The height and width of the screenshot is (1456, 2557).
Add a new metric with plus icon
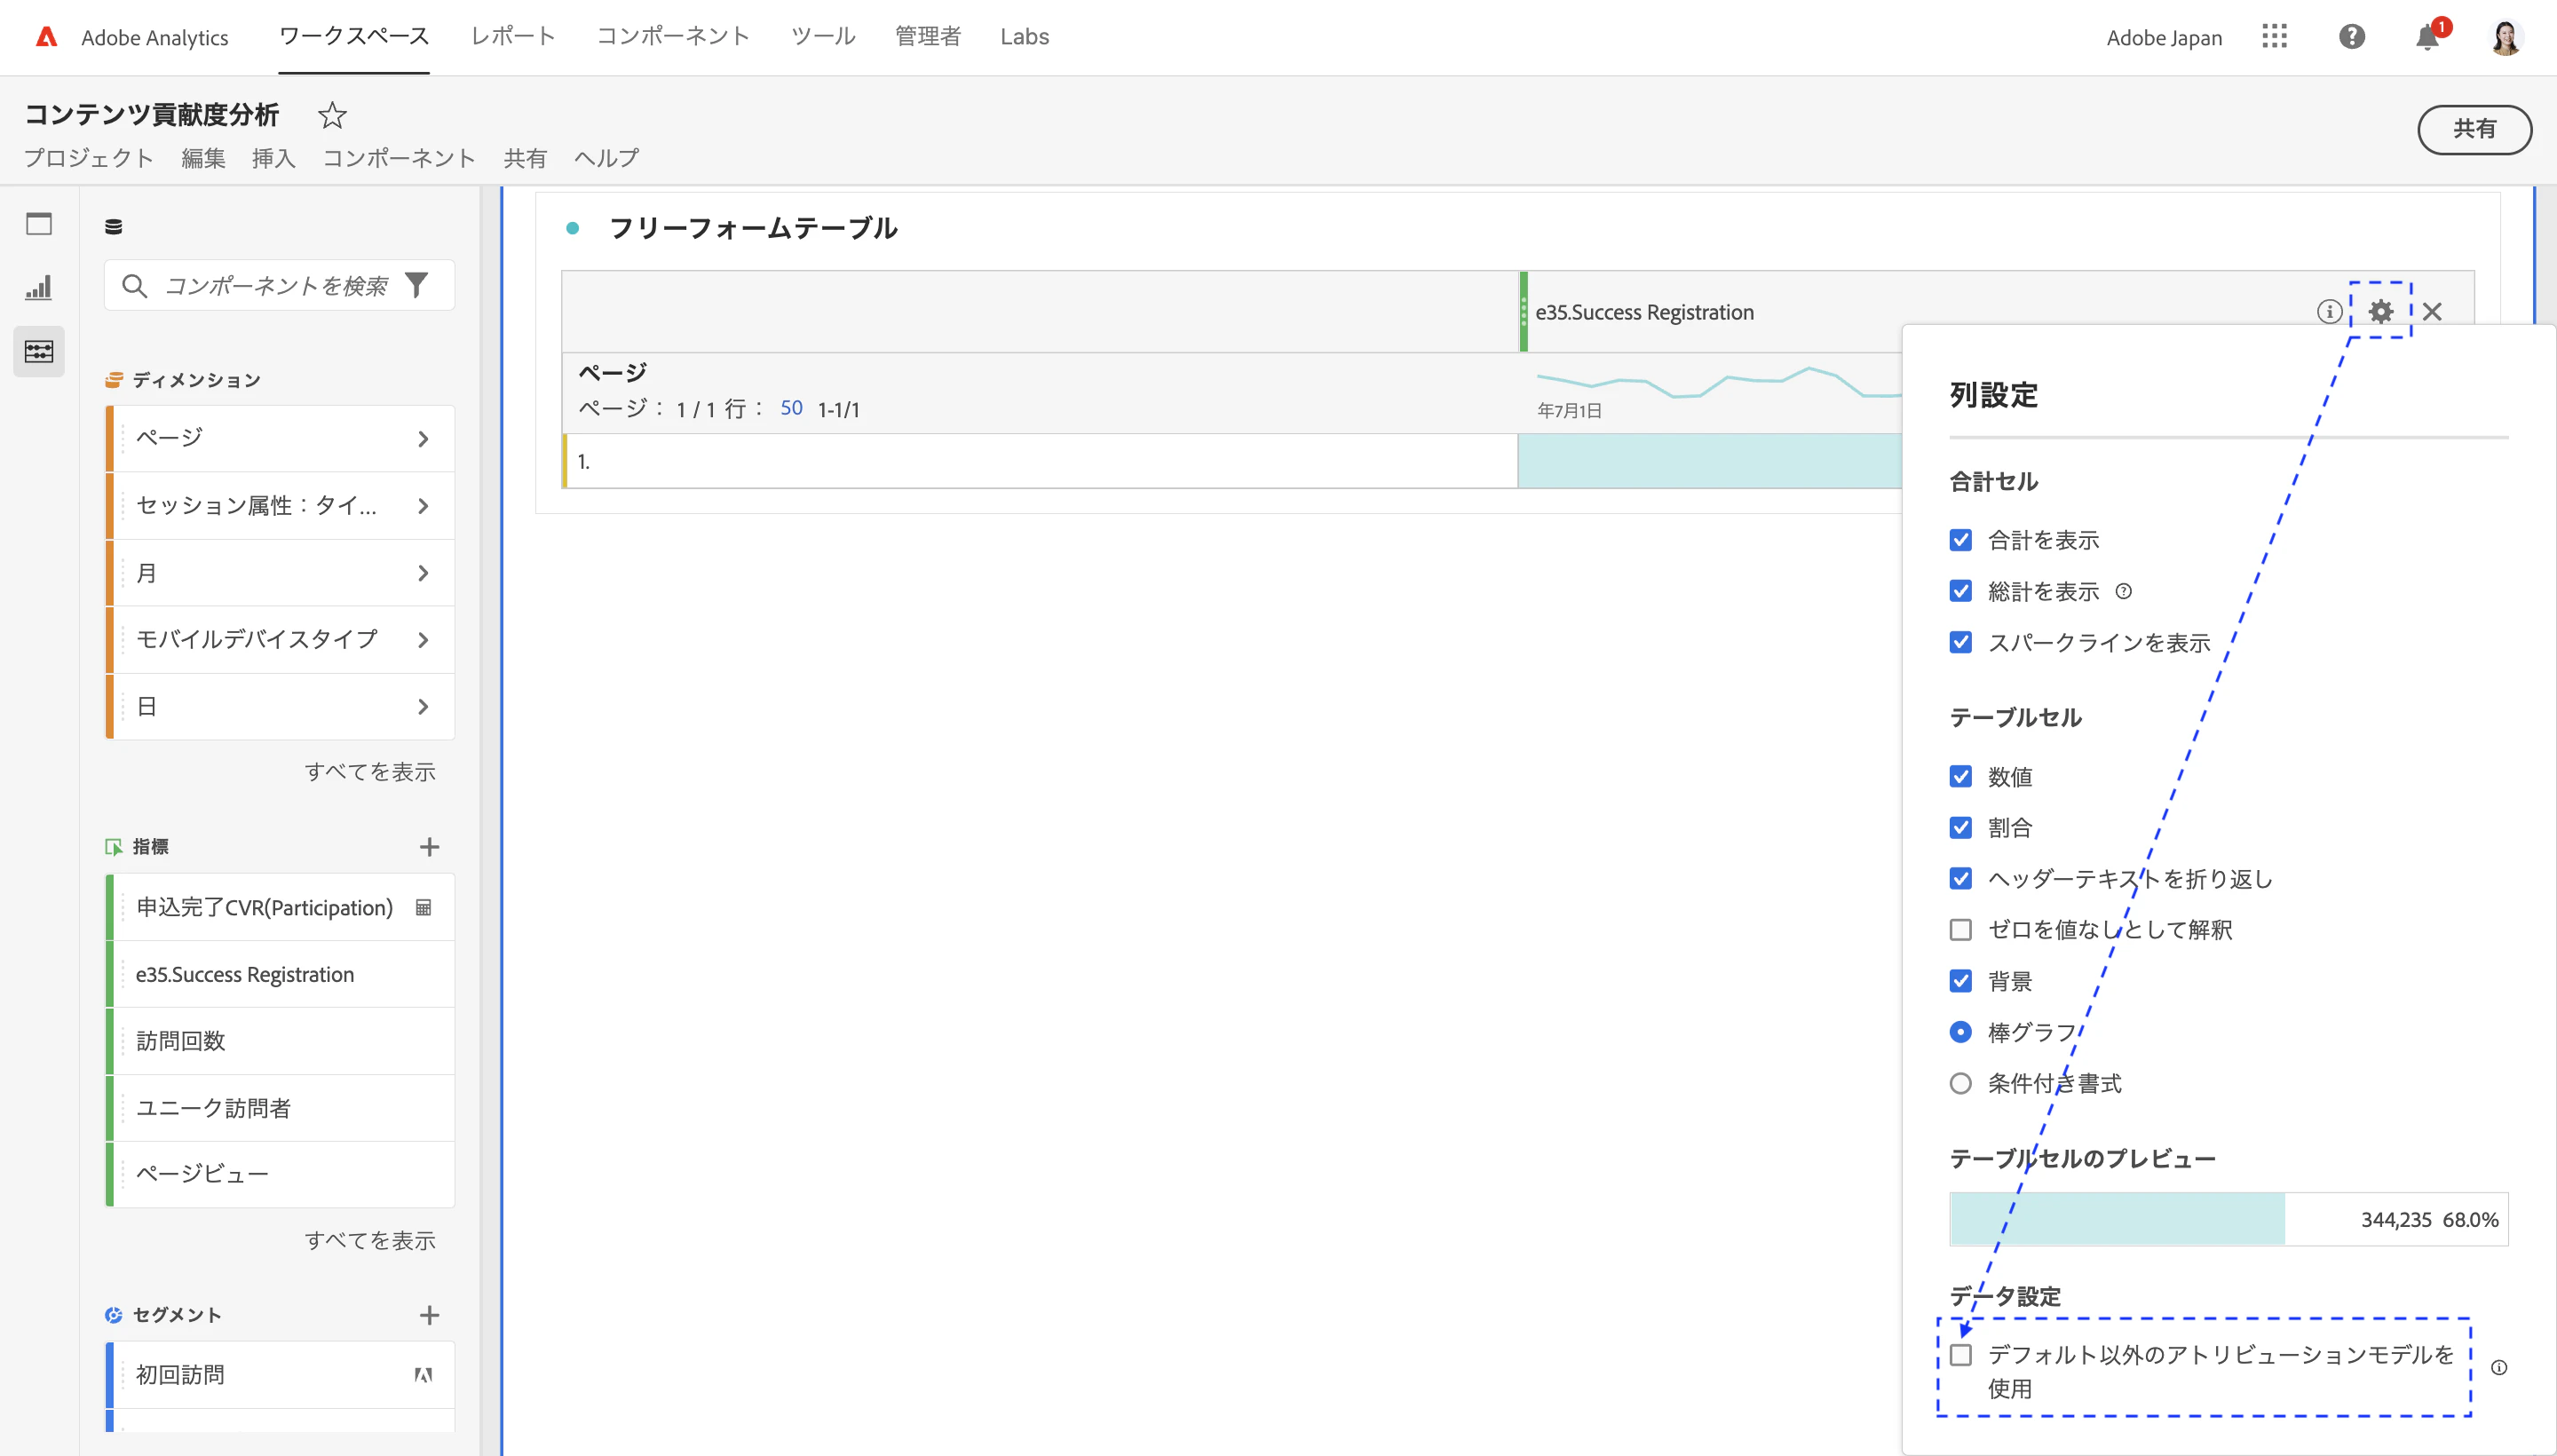pos(430,847)
